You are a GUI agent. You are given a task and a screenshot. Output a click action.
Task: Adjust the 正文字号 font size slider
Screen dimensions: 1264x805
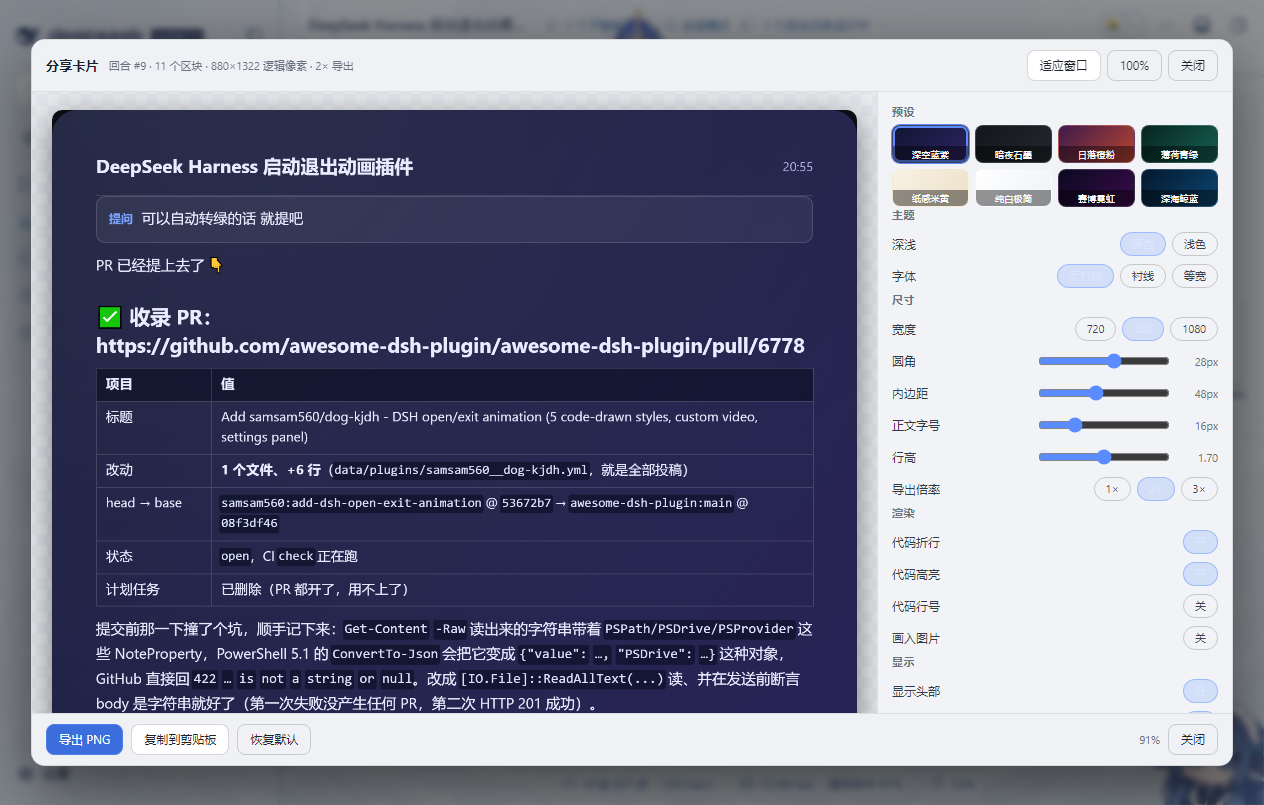pyautogui.click(x=1104, y=425)
